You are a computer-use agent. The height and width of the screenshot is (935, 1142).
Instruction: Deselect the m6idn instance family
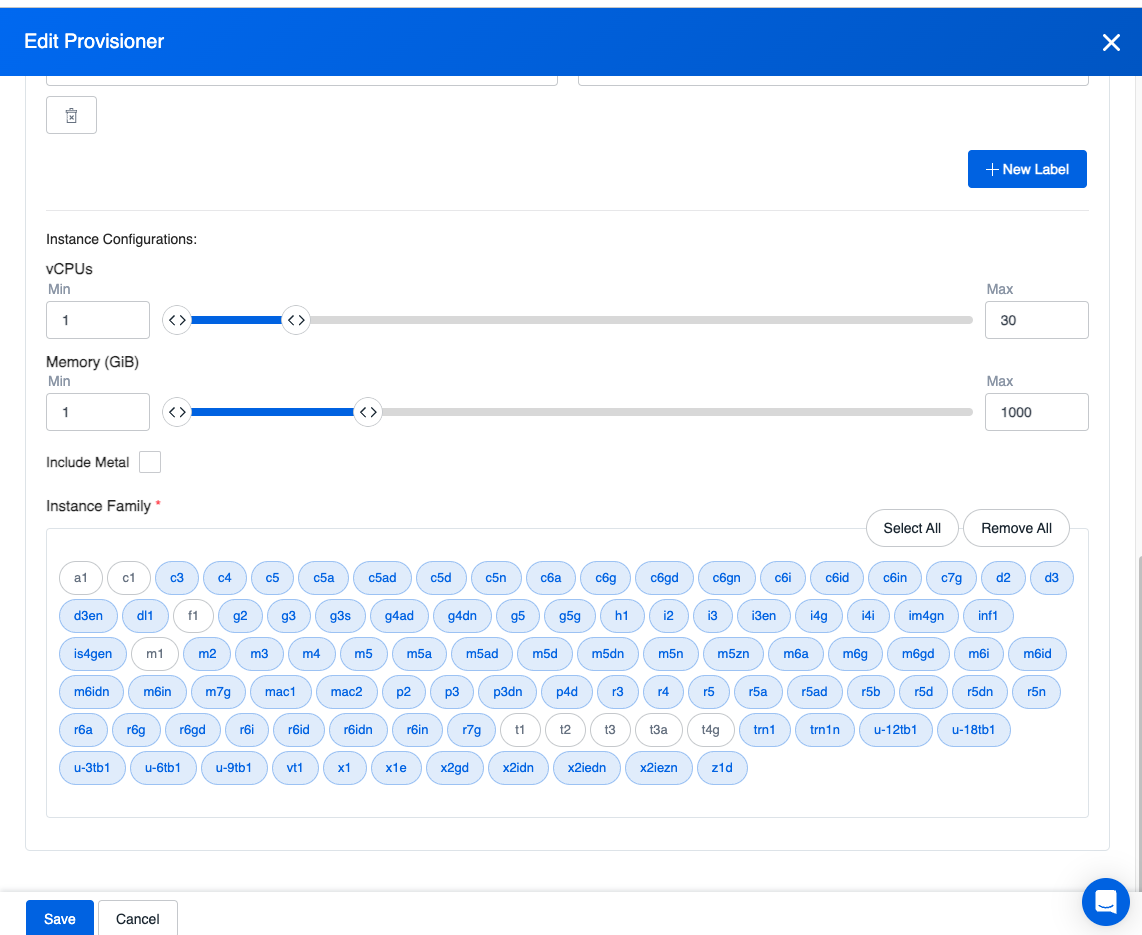tap(92, 691)
